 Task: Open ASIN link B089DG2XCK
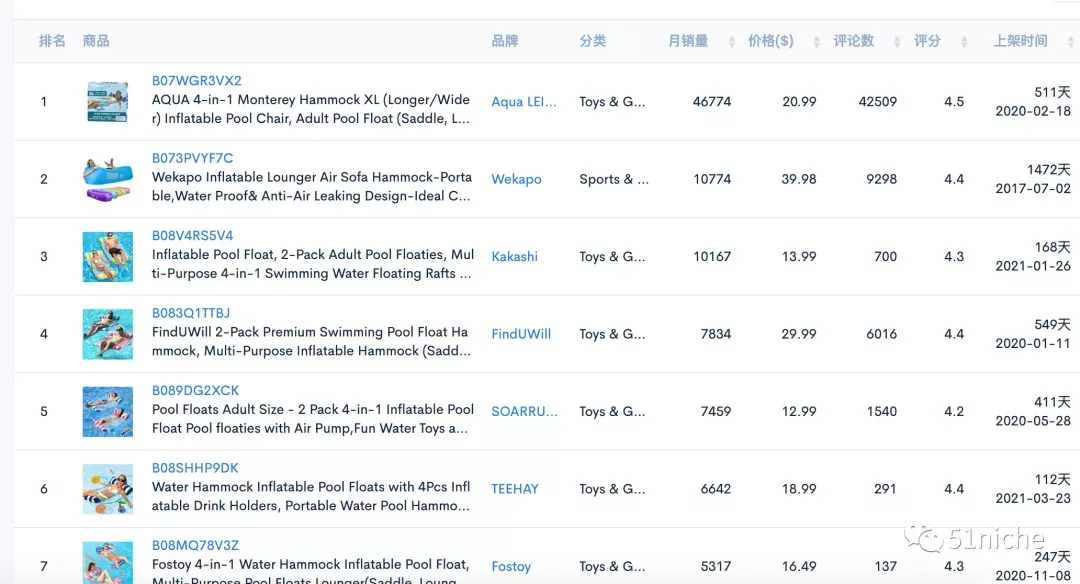click(196, 390)
